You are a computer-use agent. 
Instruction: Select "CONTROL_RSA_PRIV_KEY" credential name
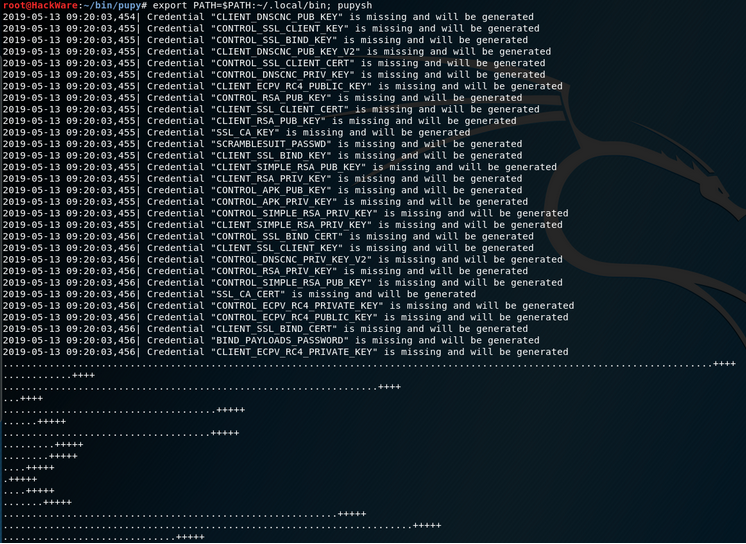[x=274, y=271]
